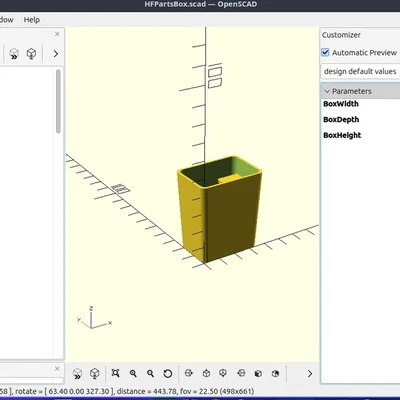The width and height of the screenshot is (400, 400).
Task: Click the Preview icon in viewport toolbar
Action: [77, 373]
